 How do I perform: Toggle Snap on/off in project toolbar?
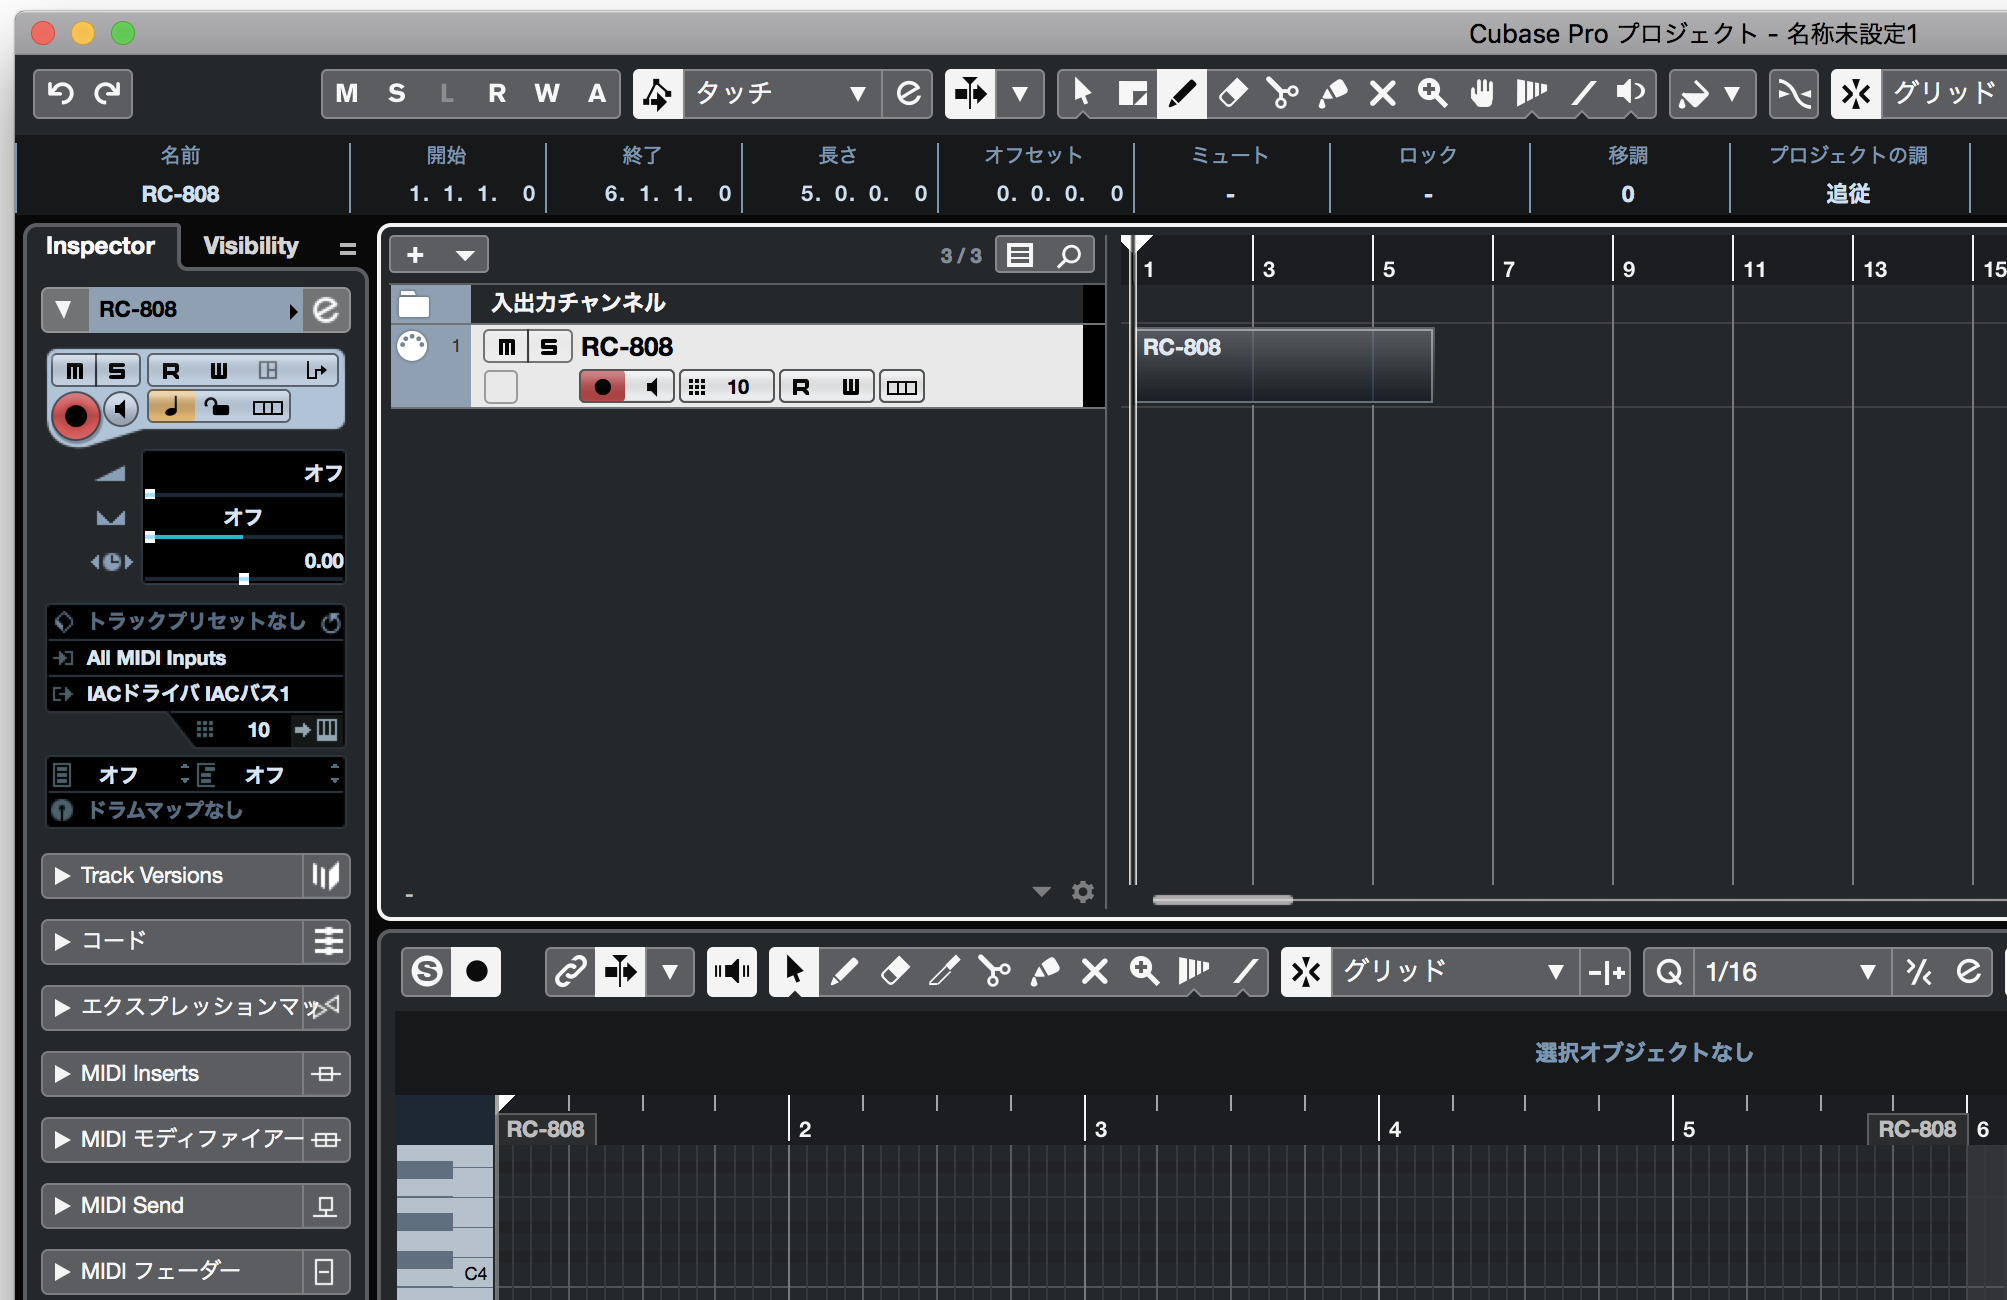[1857, 93]
